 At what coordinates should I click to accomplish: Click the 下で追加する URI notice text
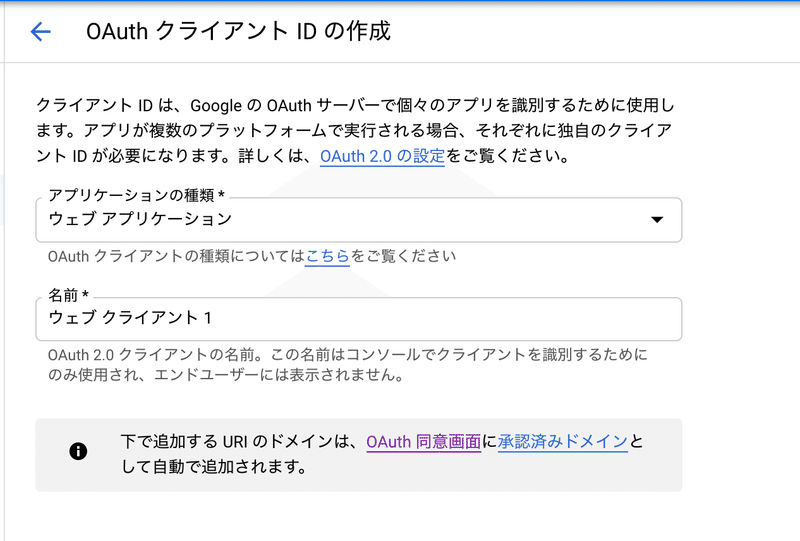click(x=238, y=441)
